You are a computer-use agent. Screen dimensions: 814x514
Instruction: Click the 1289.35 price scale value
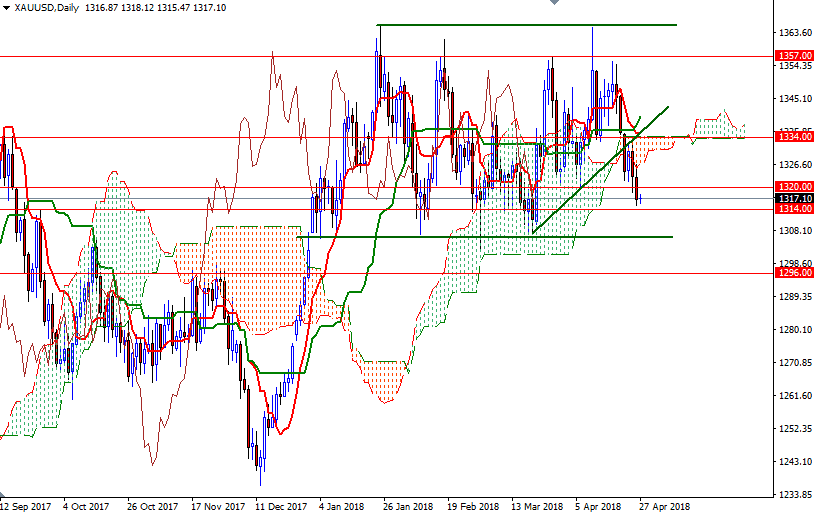pyautogui.click(x=795, y=296)
